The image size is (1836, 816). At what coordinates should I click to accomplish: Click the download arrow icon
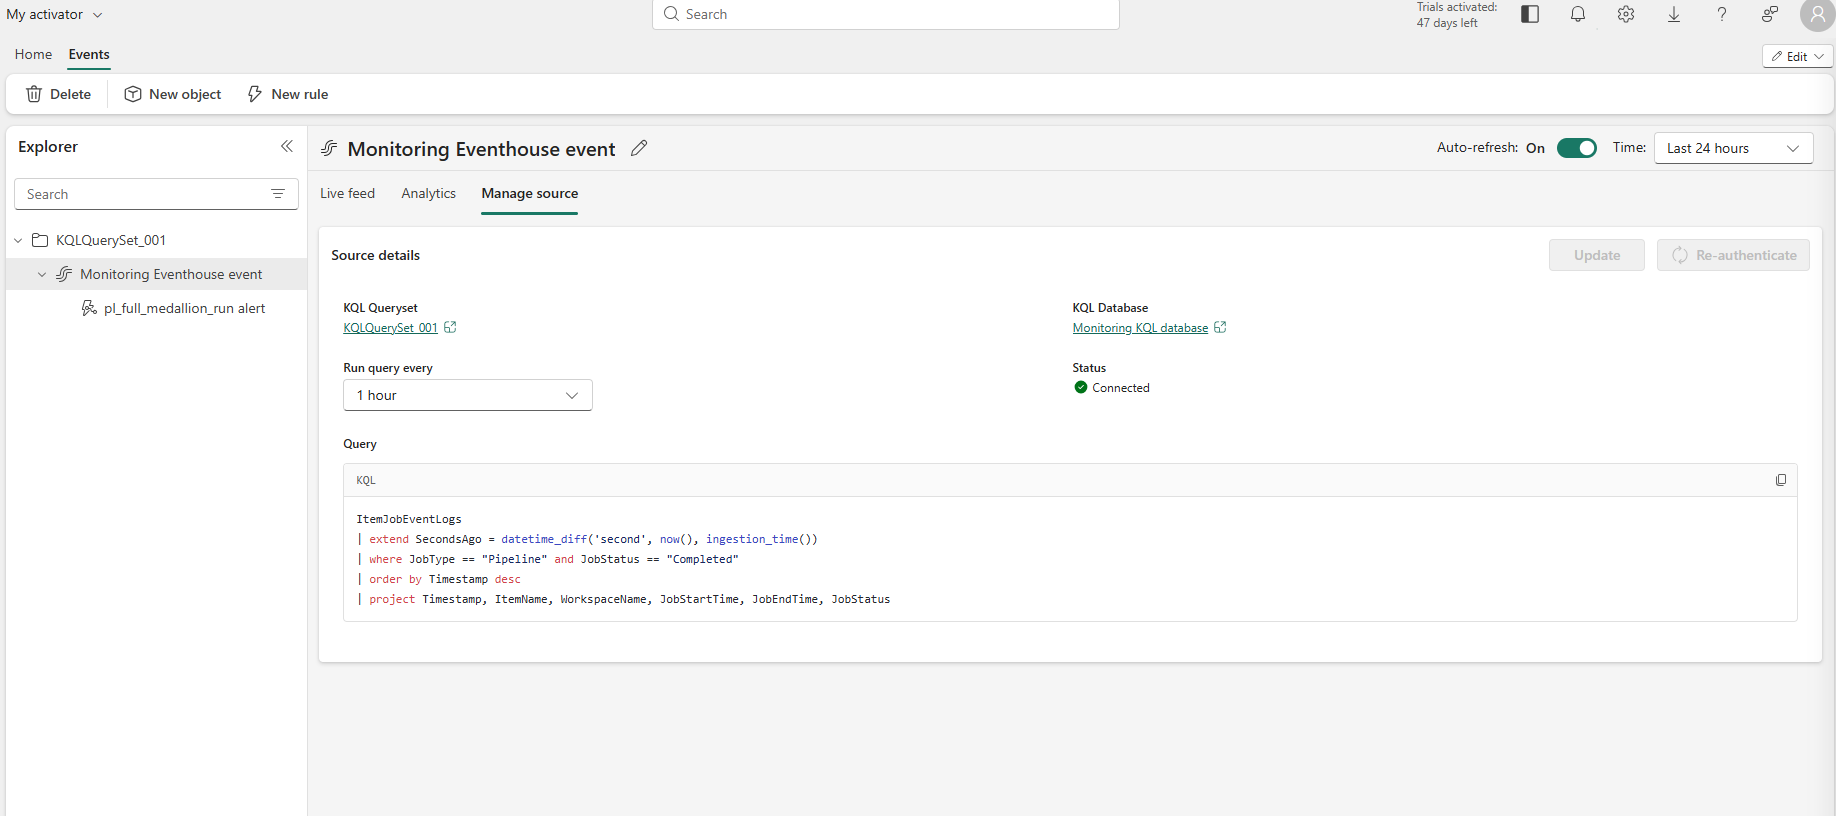pos(1674,14)
